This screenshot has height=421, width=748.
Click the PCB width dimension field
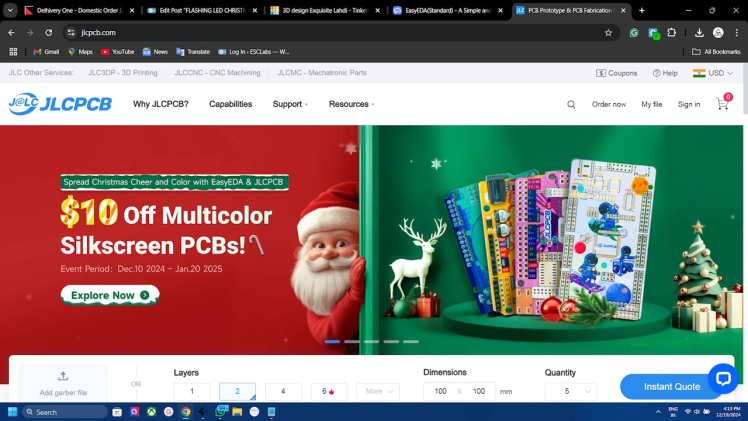pos(440,391)
